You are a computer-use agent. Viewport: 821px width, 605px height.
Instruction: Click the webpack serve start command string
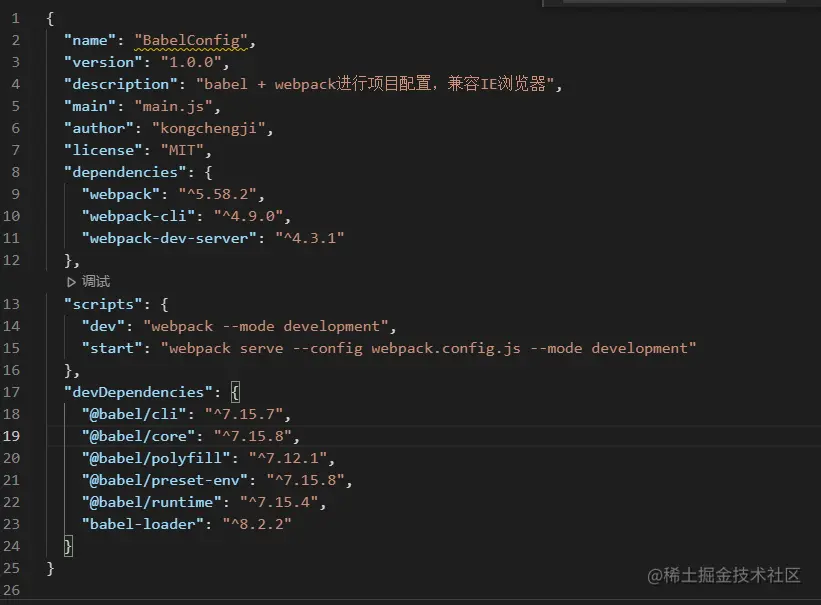(x=428, y=348)
